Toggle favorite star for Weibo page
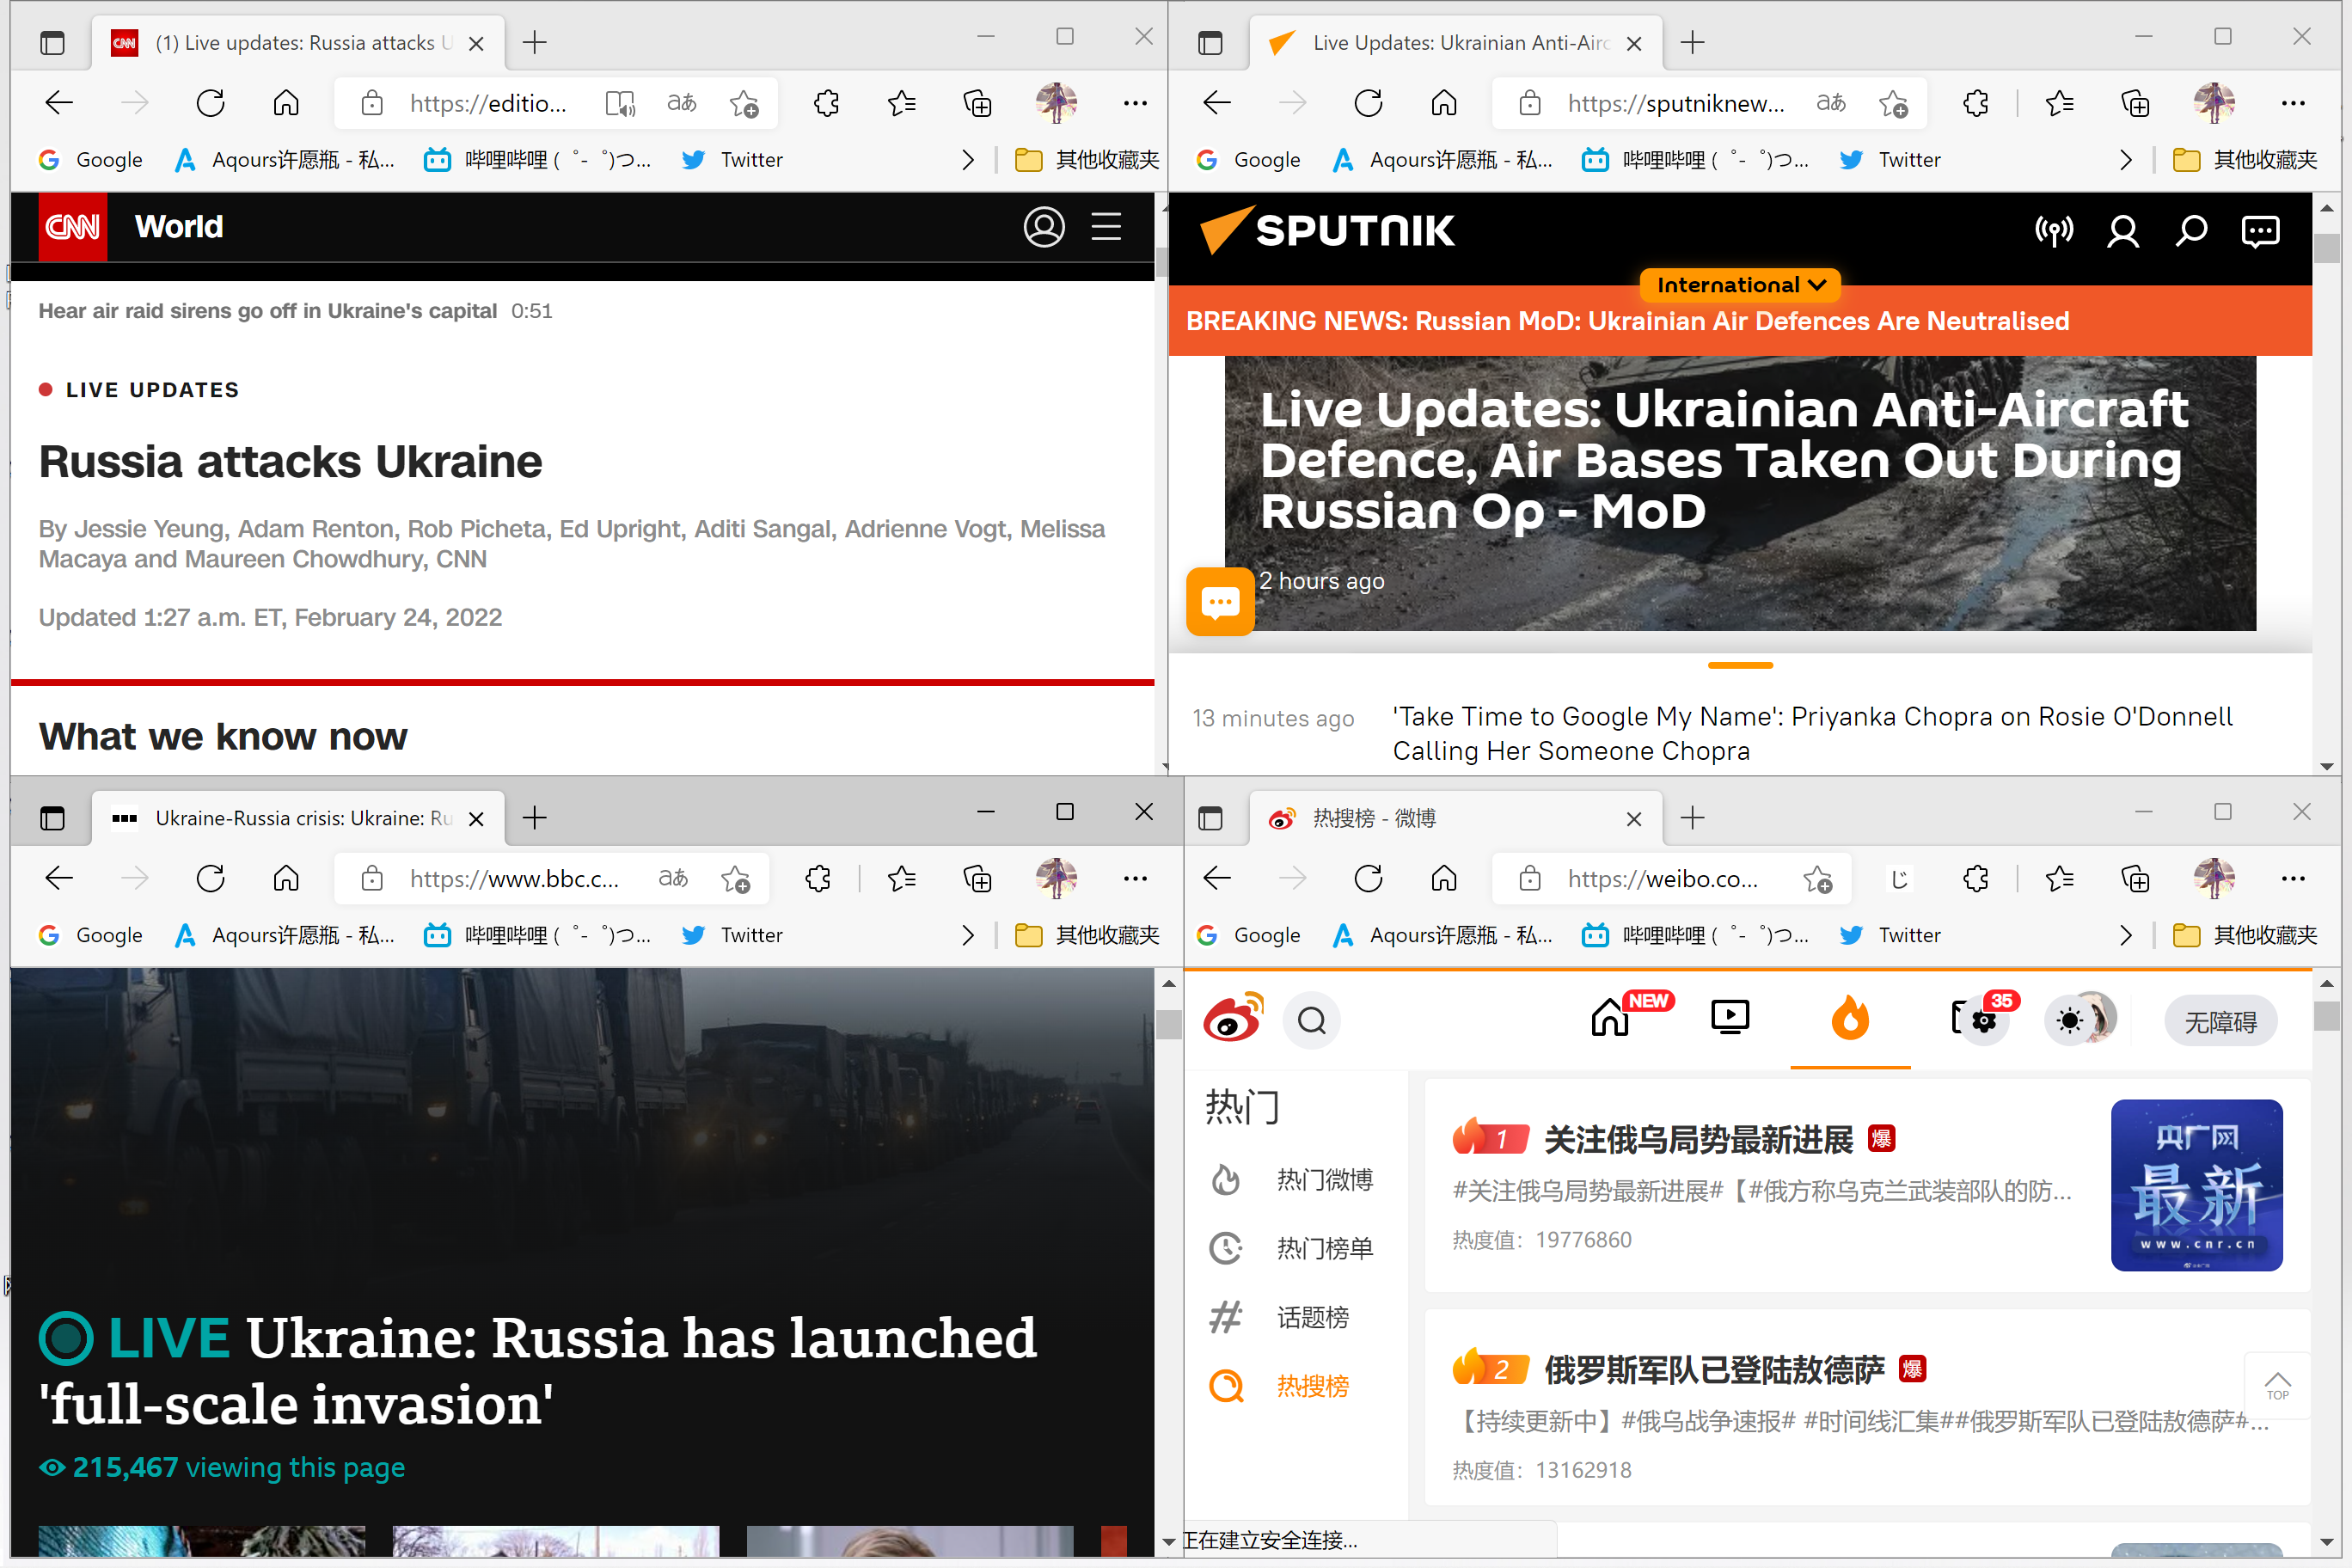Viewport: 2352px width, 1568px height. (x=1817, y=879)
